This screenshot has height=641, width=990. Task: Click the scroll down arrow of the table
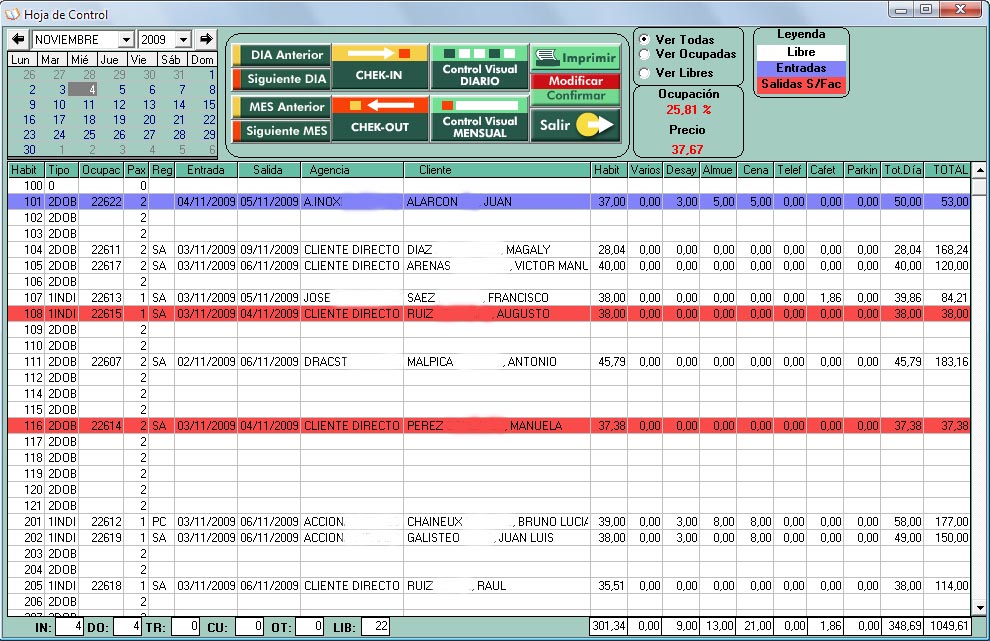tap(979, 609)
